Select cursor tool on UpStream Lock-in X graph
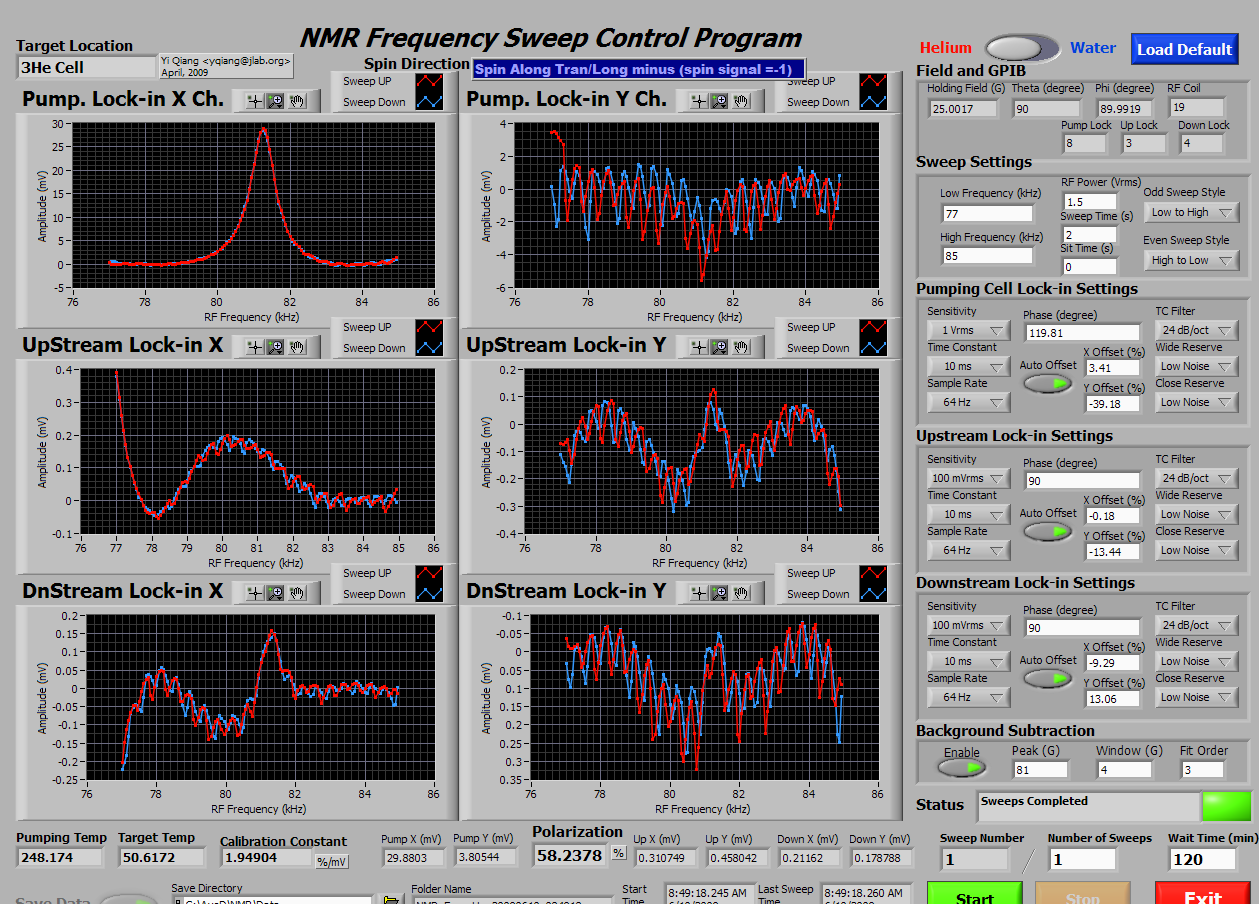 tap(255, 347)
